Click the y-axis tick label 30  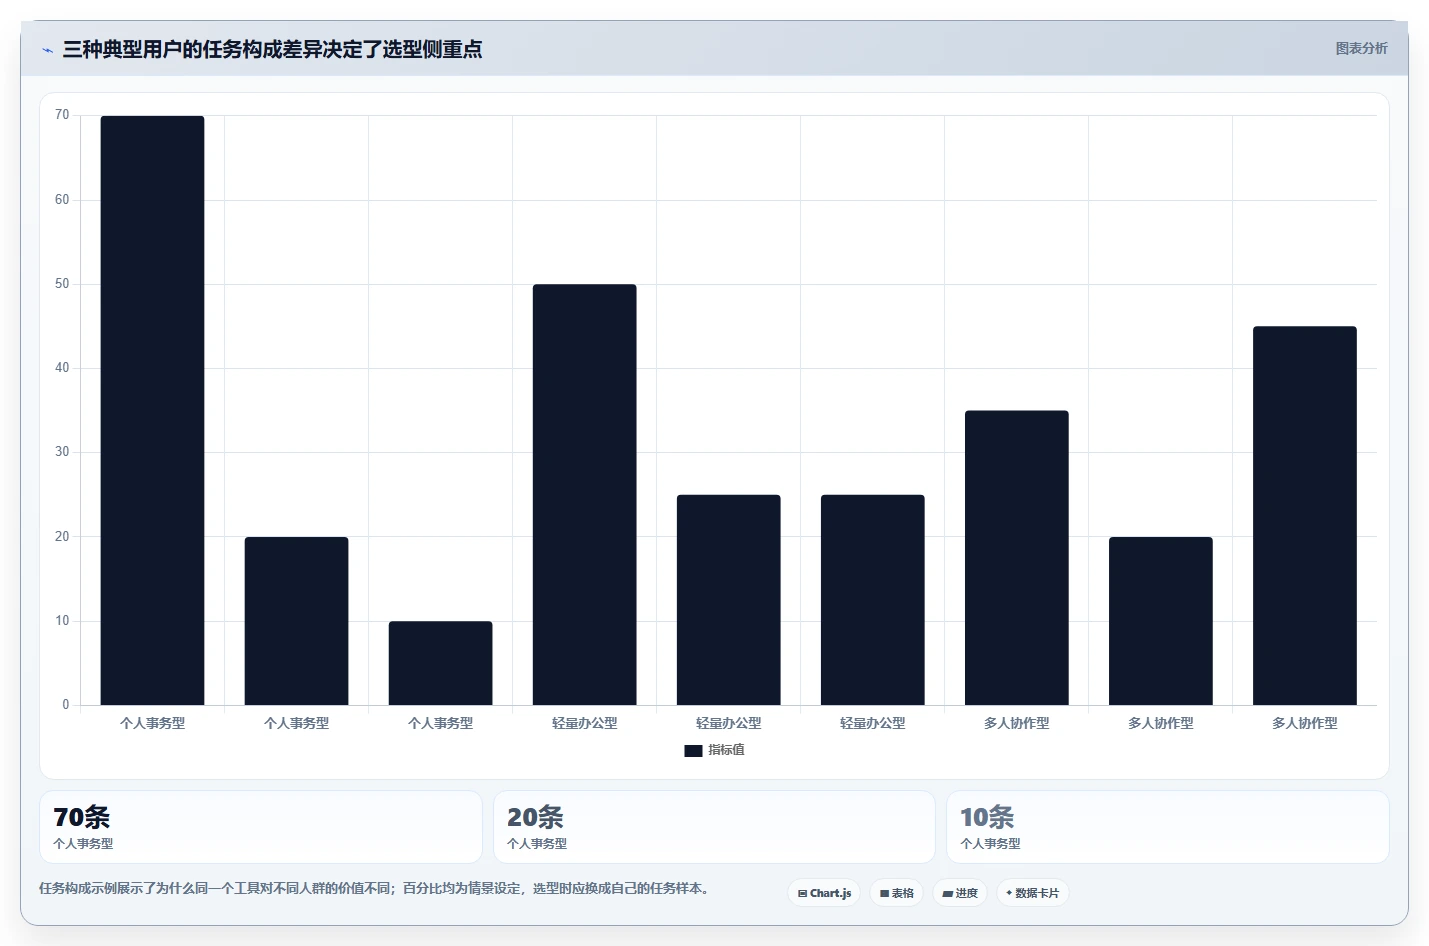pyautogui.click(x=62, y=452)
